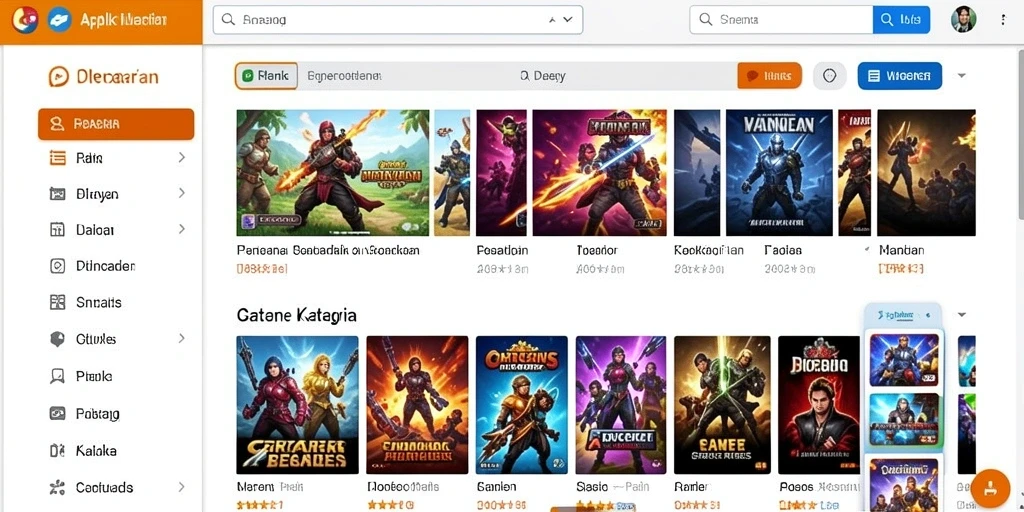1024x512 pixels.
Task: Click the orange floating action button
Action: pos(991,488)
